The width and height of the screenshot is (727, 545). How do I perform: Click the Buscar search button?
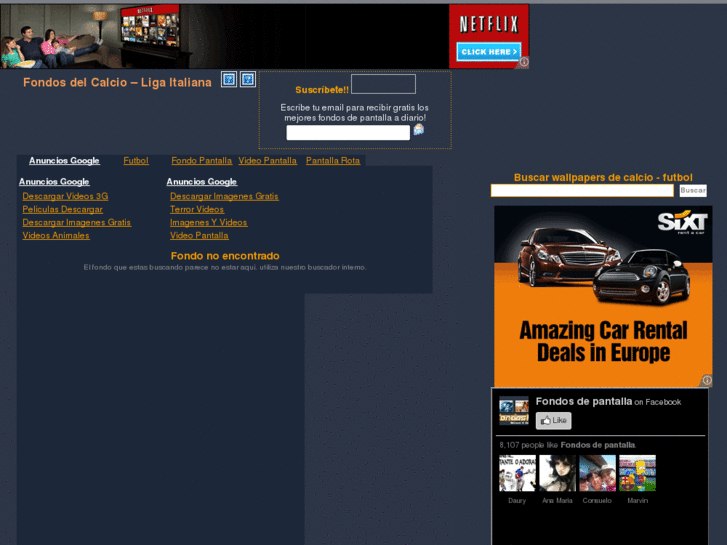pyautogui.click(x=693, y=190)
